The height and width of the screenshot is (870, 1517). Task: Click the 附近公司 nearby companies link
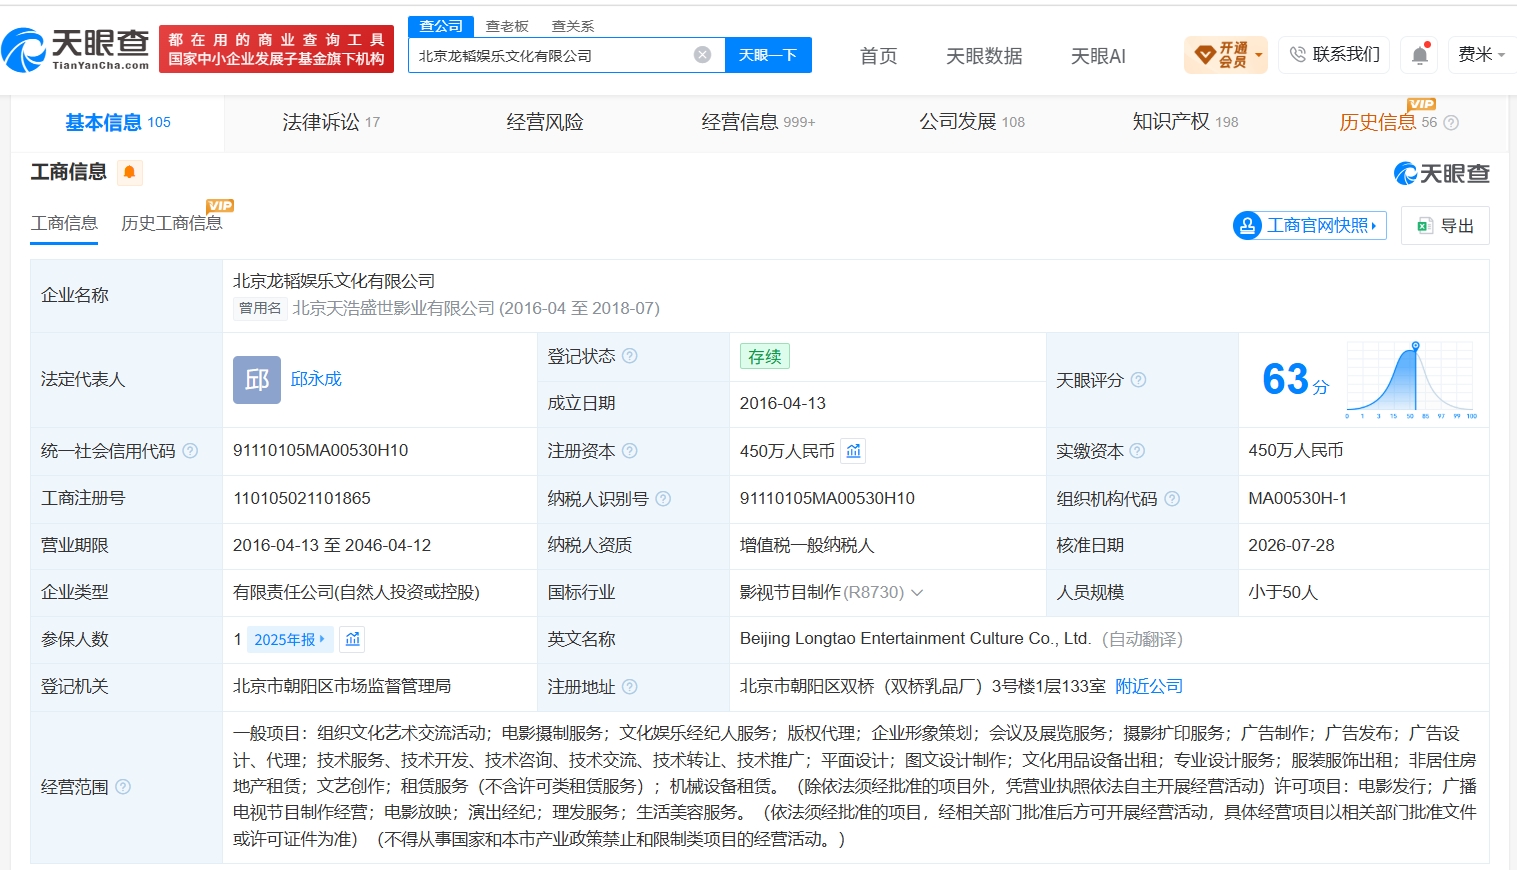pos(1149,687)
